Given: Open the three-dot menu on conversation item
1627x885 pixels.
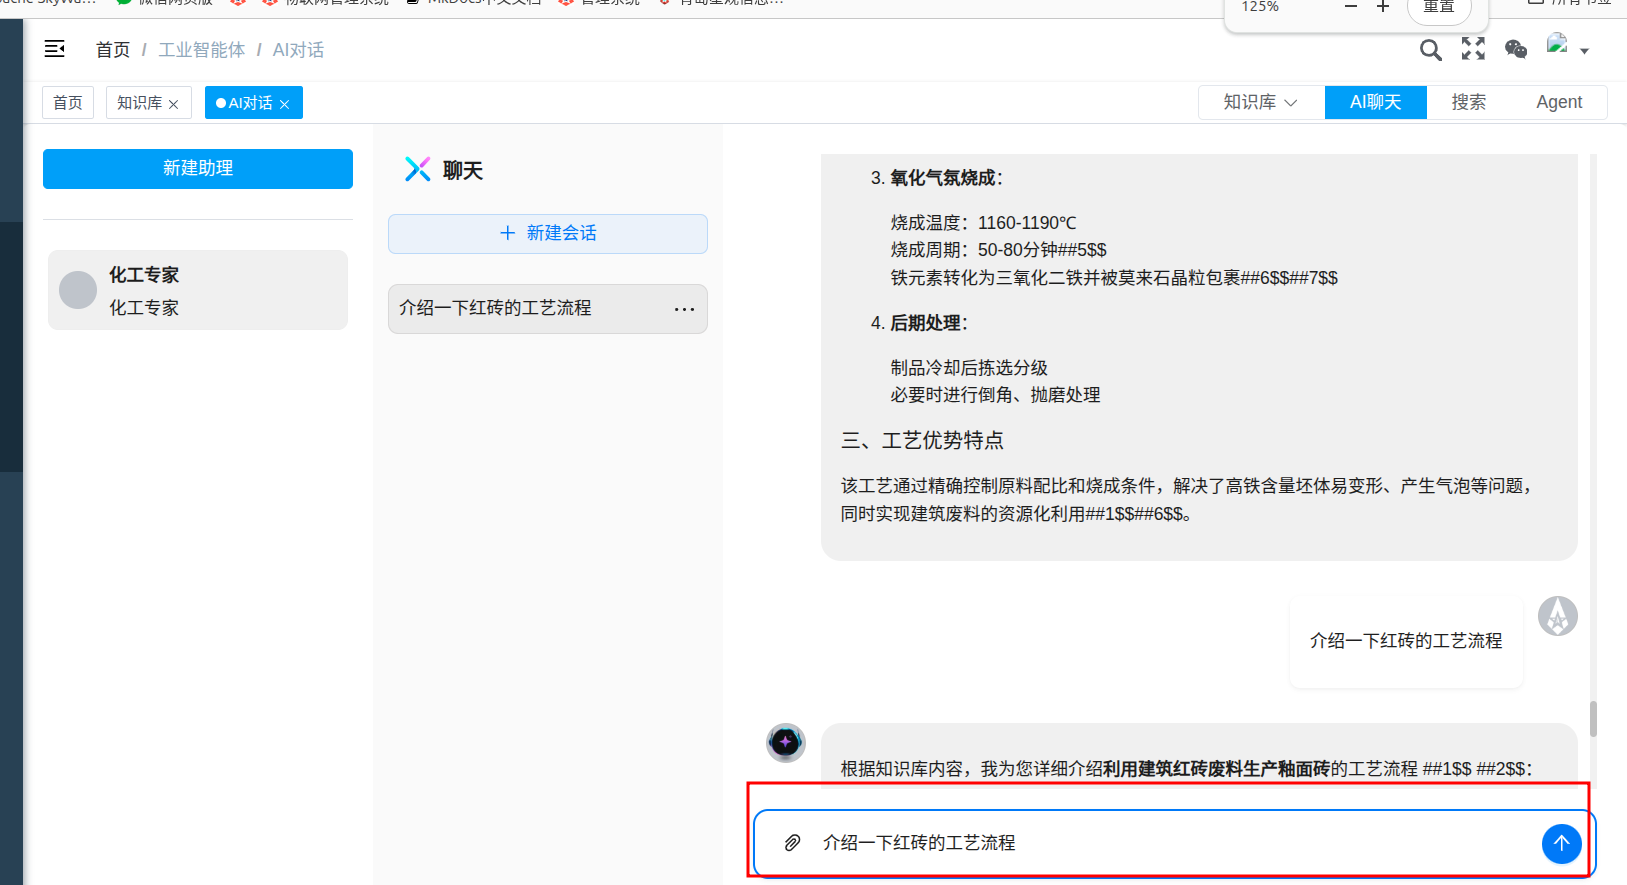Looking at the screenshot, I should click(x=684, y=309).
